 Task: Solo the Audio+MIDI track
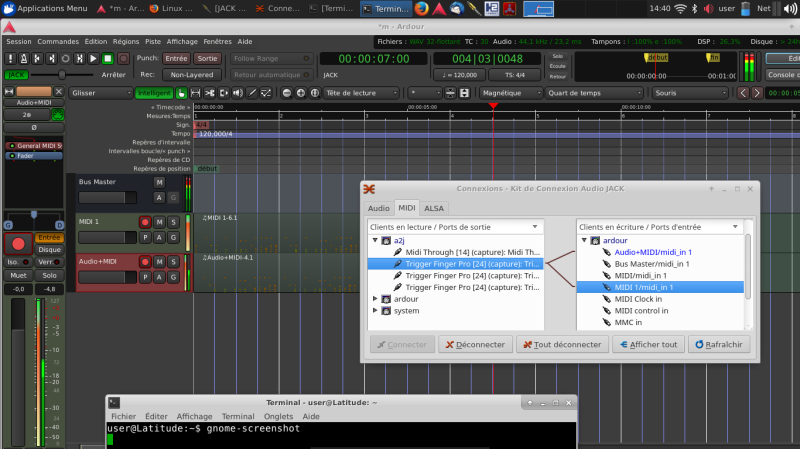pyautogui.click(x=173, y=262)
